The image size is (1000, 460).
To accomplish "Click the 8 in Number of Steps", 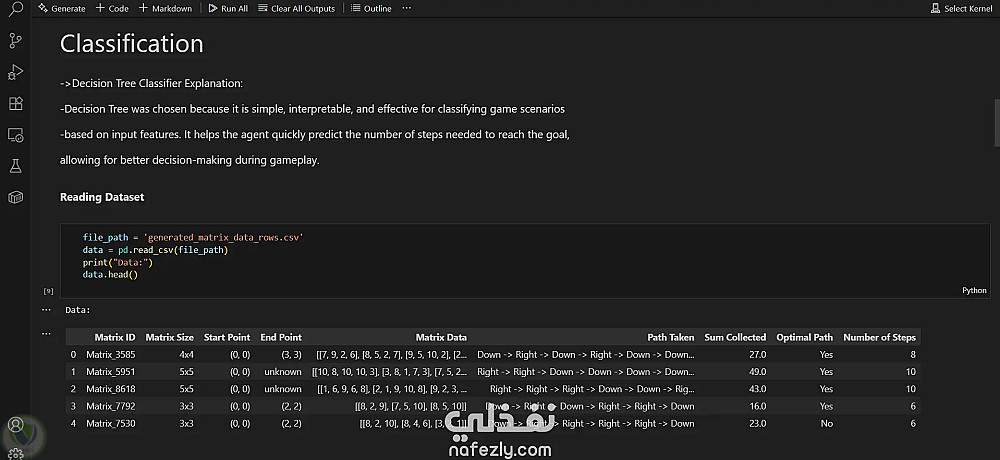I will tap(913, 355).
